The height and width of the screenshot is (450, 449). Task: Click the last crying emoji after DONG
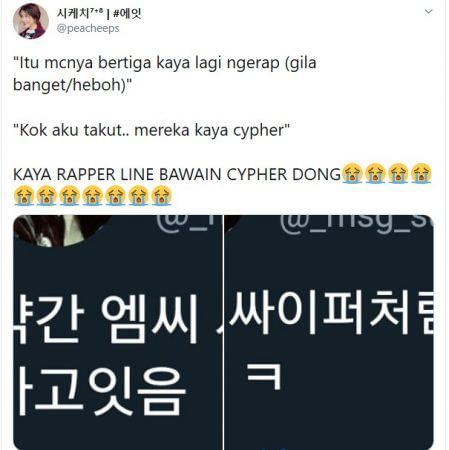click(x=421, y=173)
